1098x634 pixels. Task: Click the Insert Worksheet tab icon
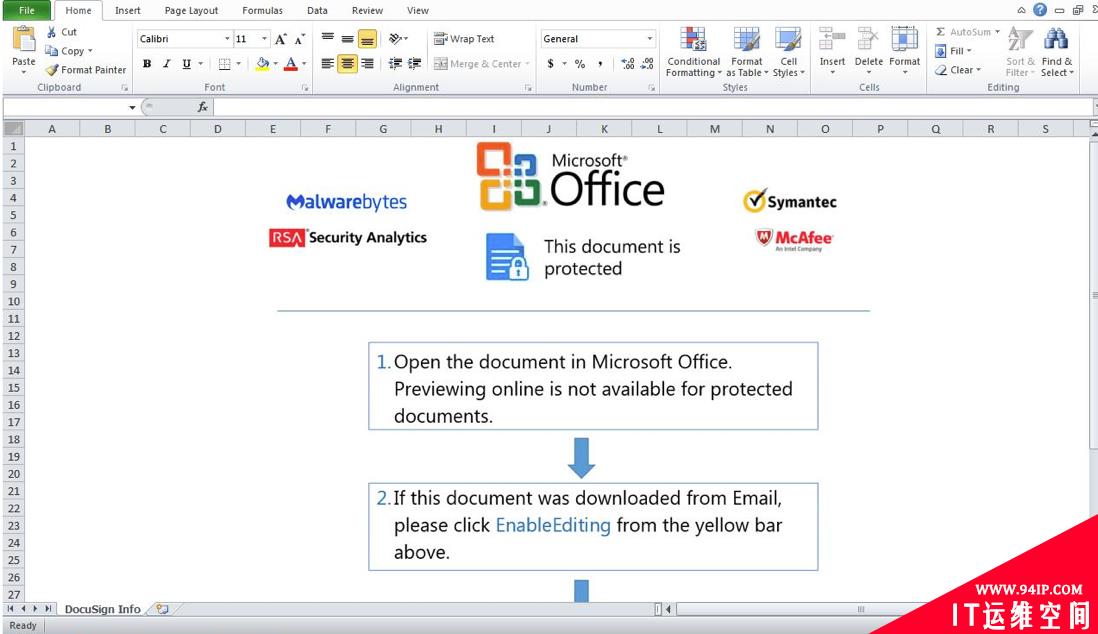(x=162, y=609)
